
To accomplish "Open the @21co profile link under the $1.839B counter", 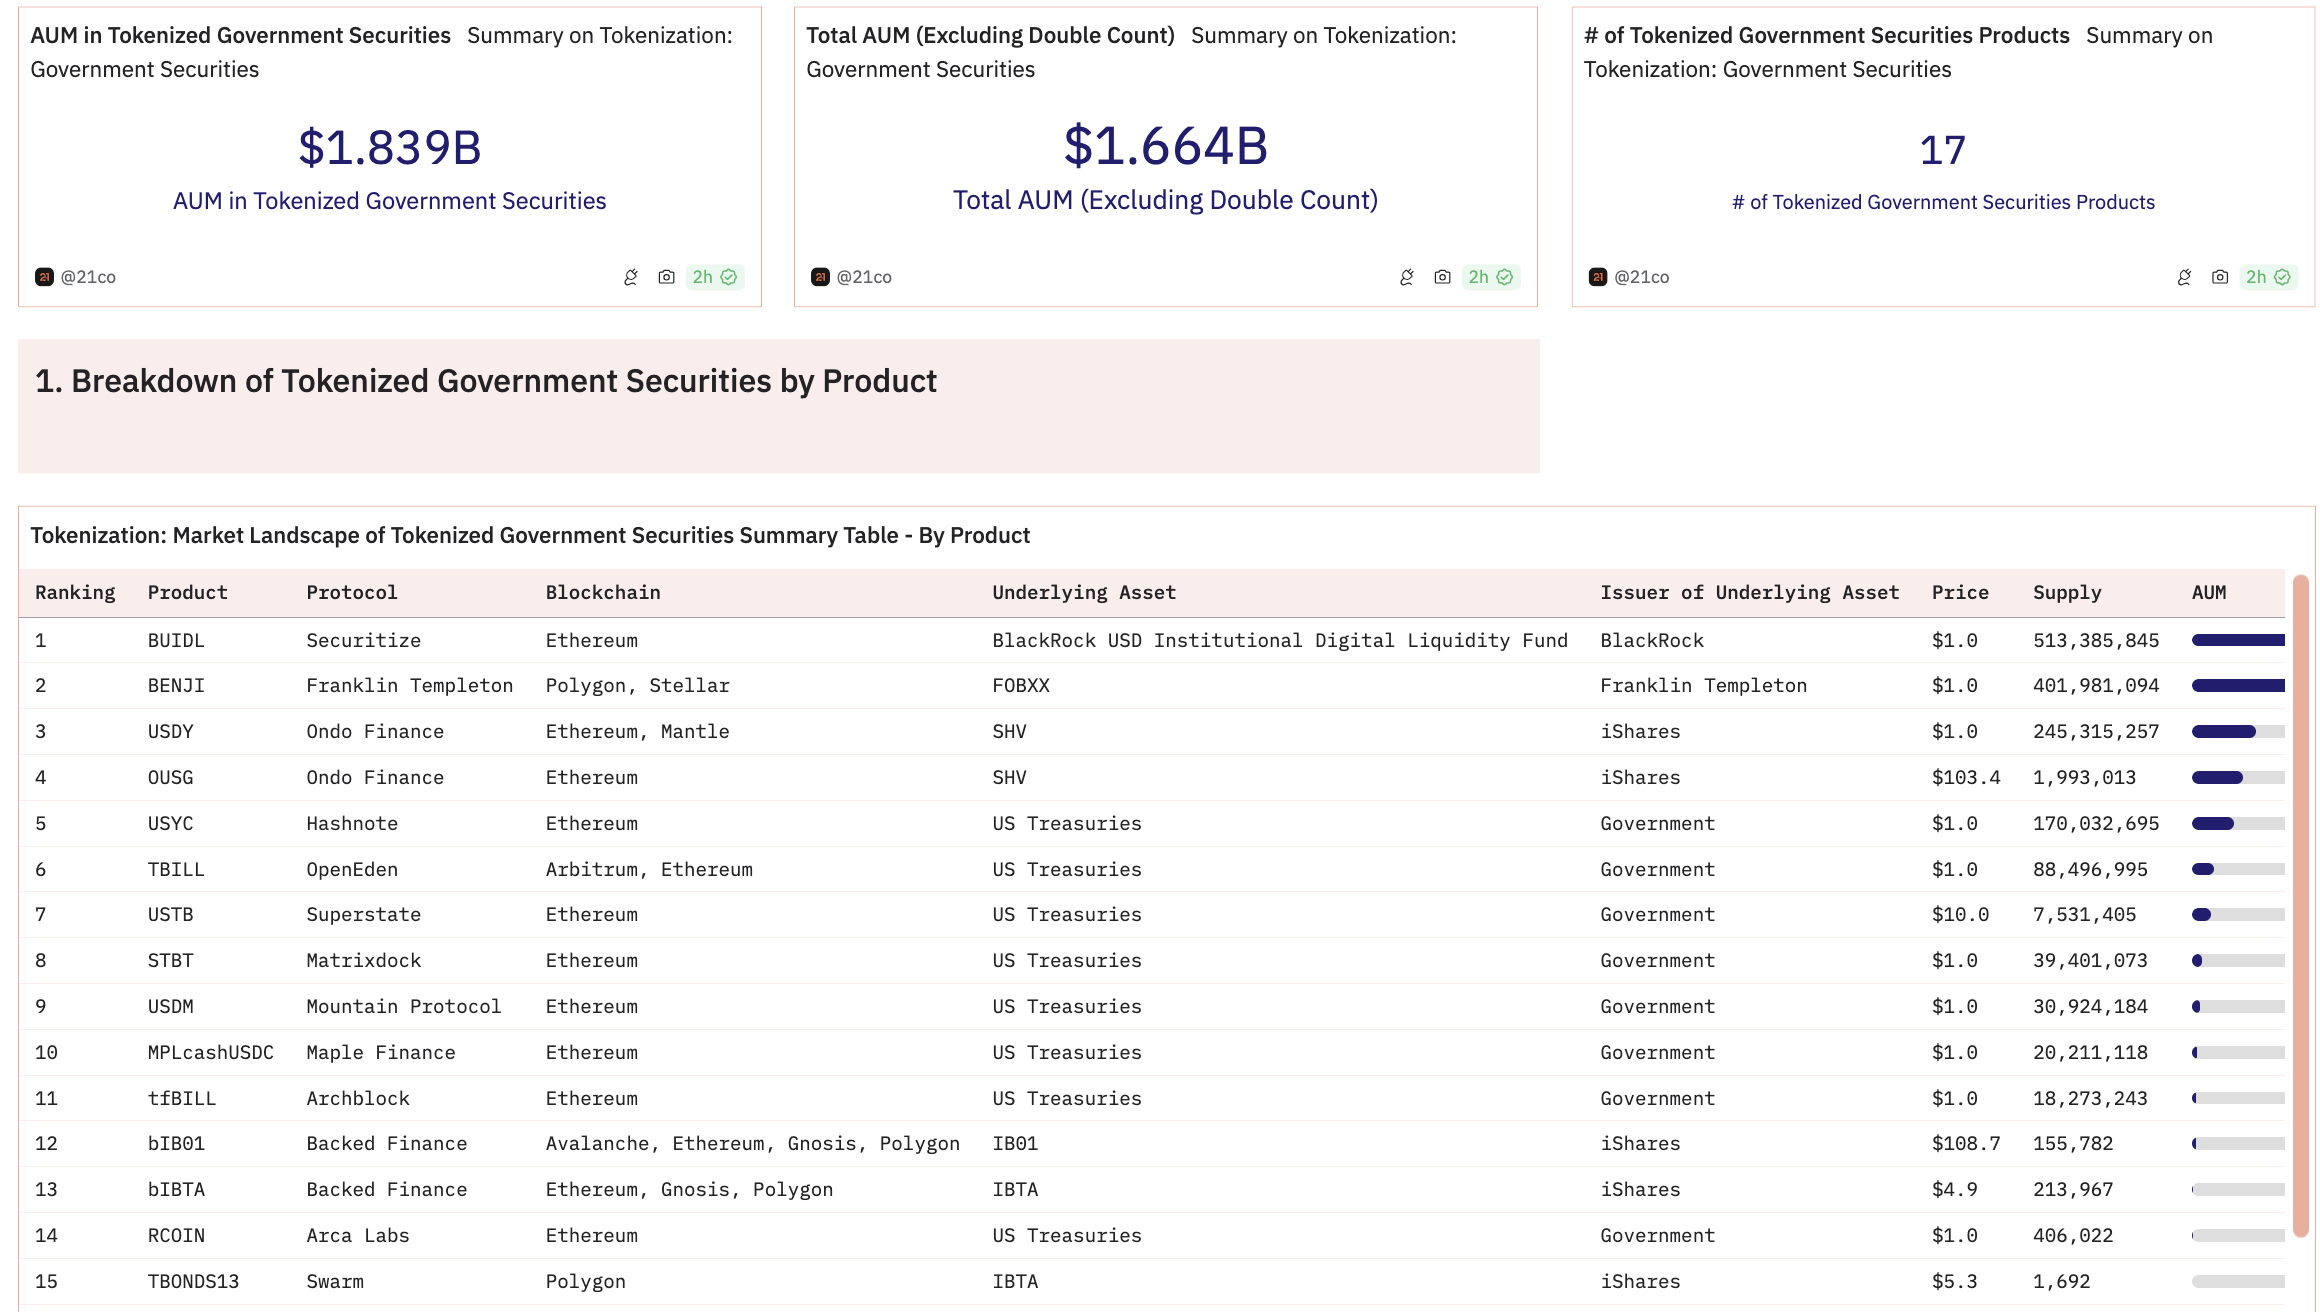I will point(88,277).
